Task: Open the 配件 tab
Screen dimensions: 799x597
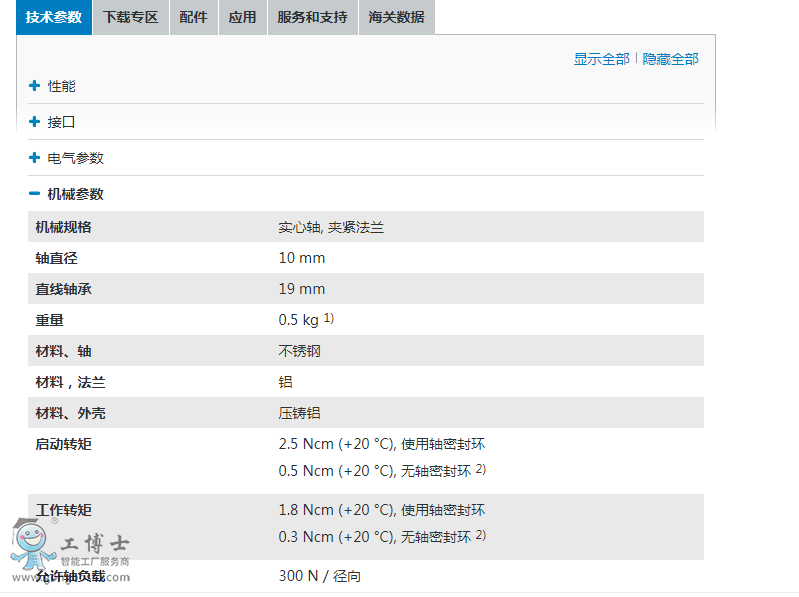Action: click(194, 17)
